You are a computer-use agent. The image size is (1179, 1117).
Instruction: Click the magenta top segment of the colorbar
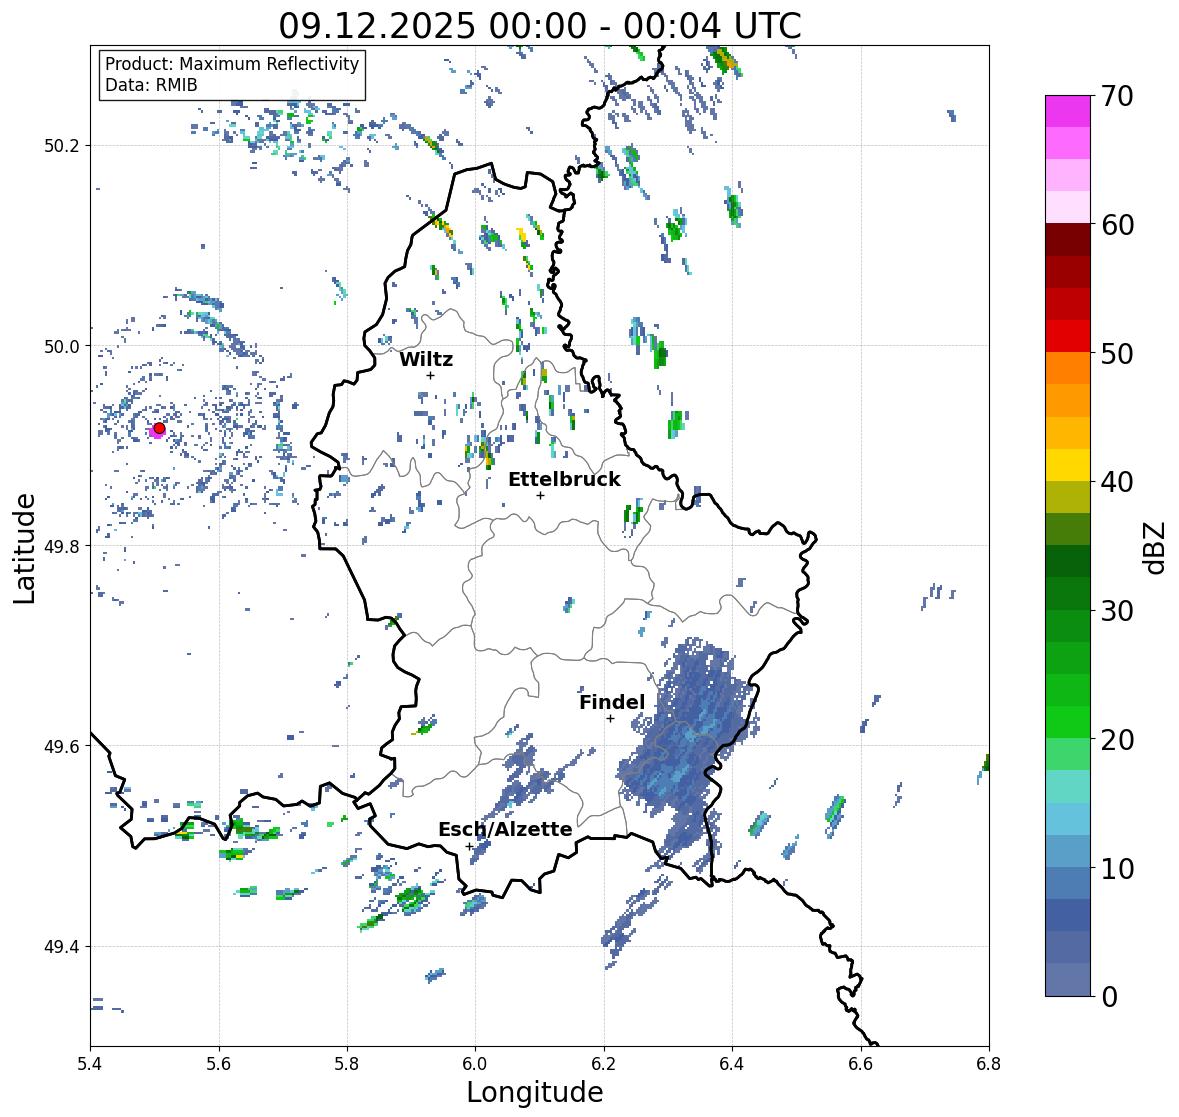tap(1068, 111)
